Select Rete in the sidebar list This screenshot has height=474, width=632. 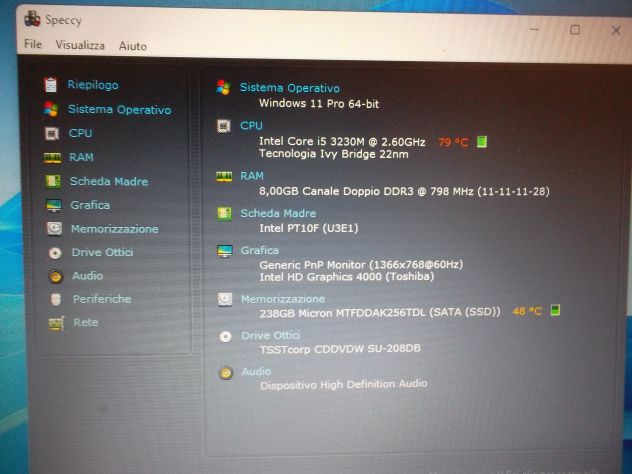pyautogui.click(x=86, y=322)
